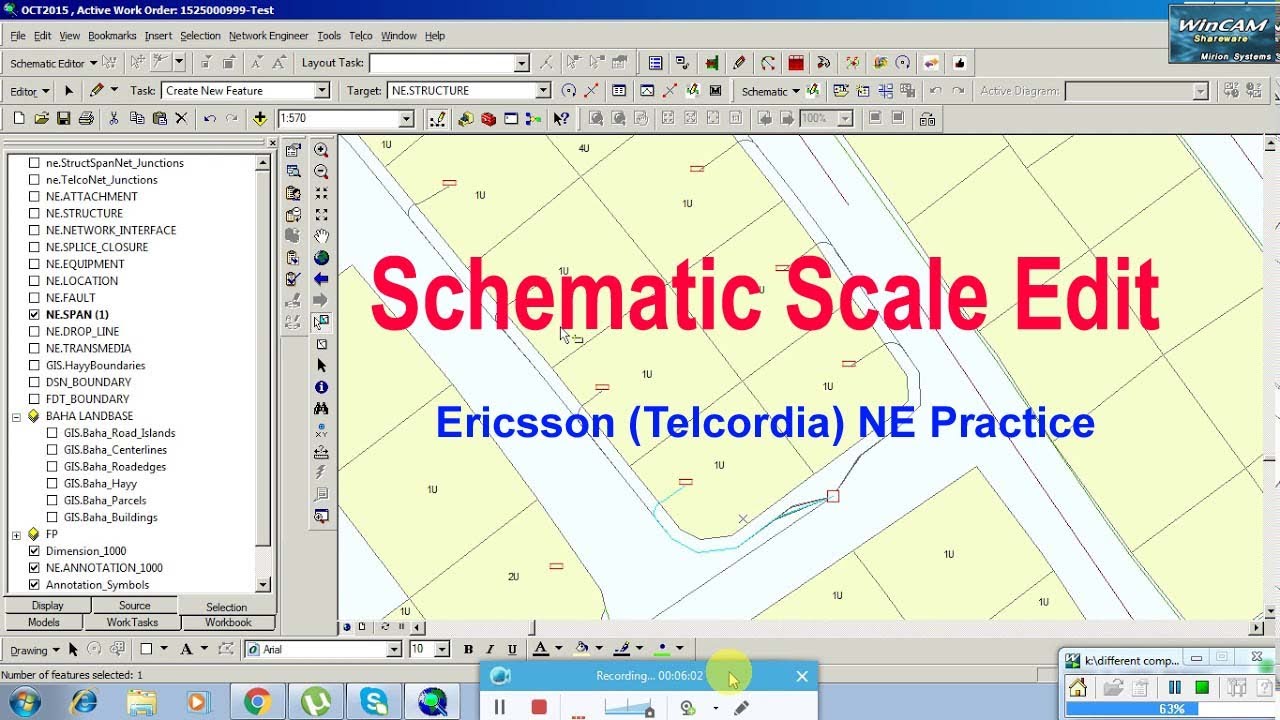Open the Telco menu
The width and height of the screenshot is (1280, 720).
(x=361, y=36)
